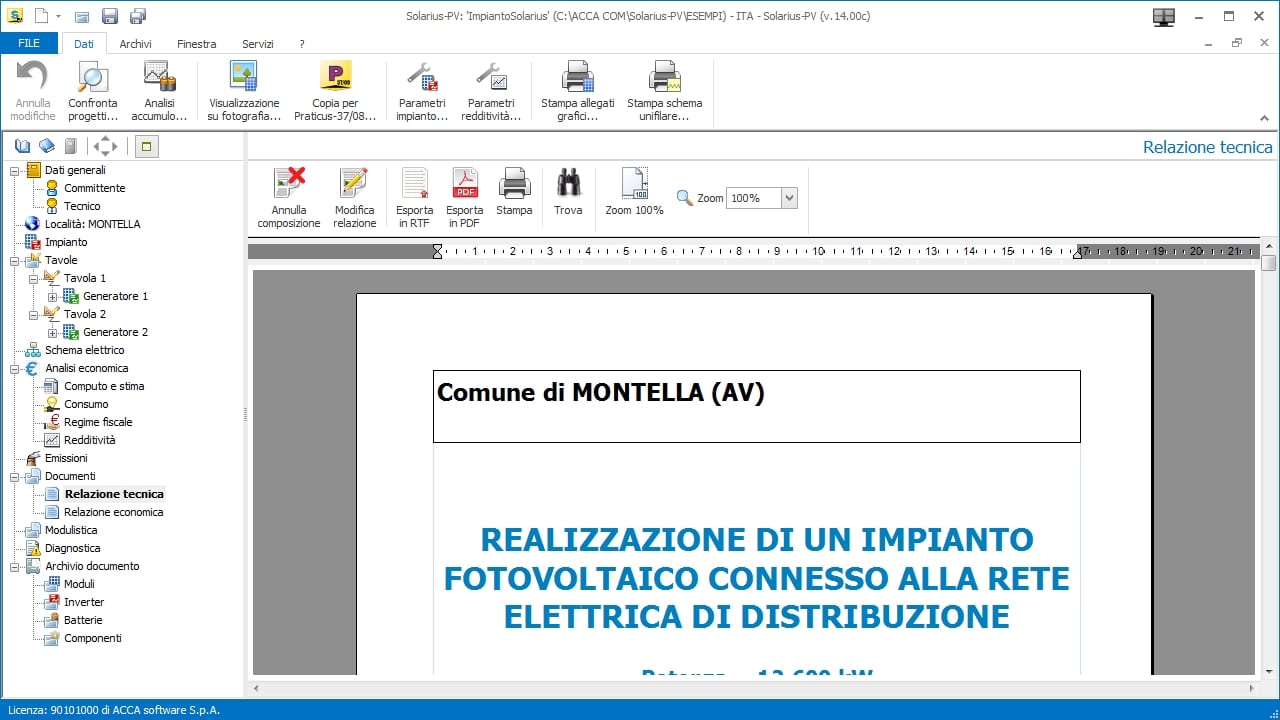Viewport: 1280px width, 720px height.
Task: Select Batterie in Archivio documento
Action: pyautogui.click(x=83, y=620)
